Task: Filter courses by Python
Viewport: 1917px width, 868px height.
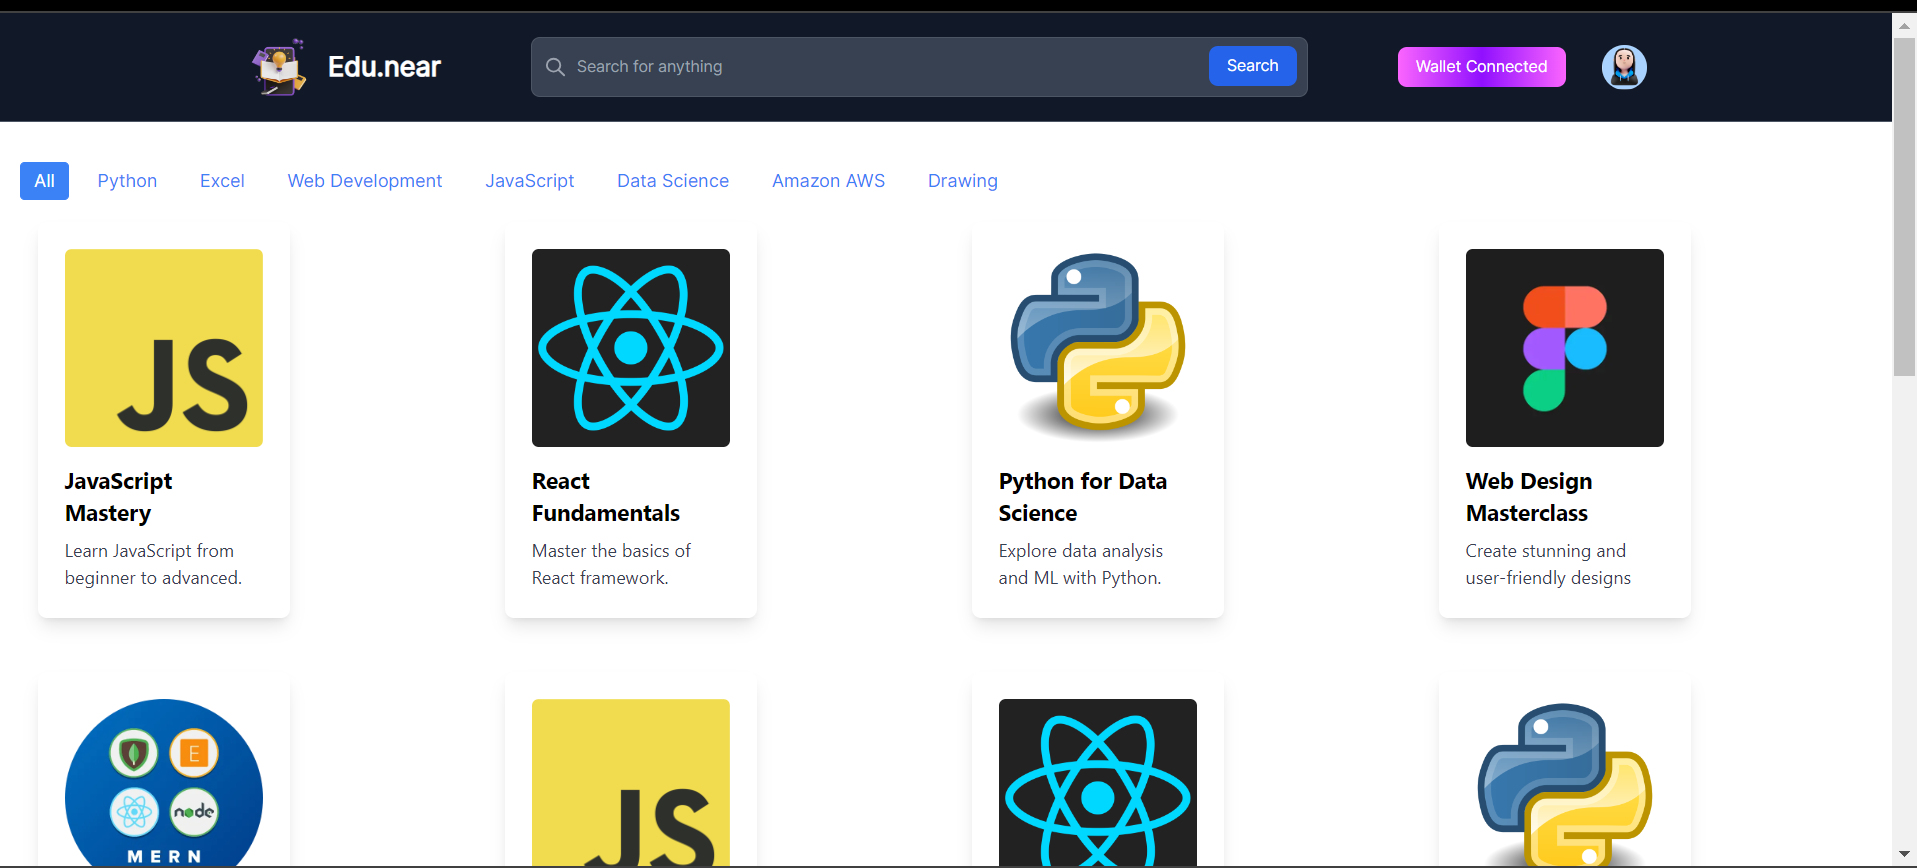Action: coord(127,181)
